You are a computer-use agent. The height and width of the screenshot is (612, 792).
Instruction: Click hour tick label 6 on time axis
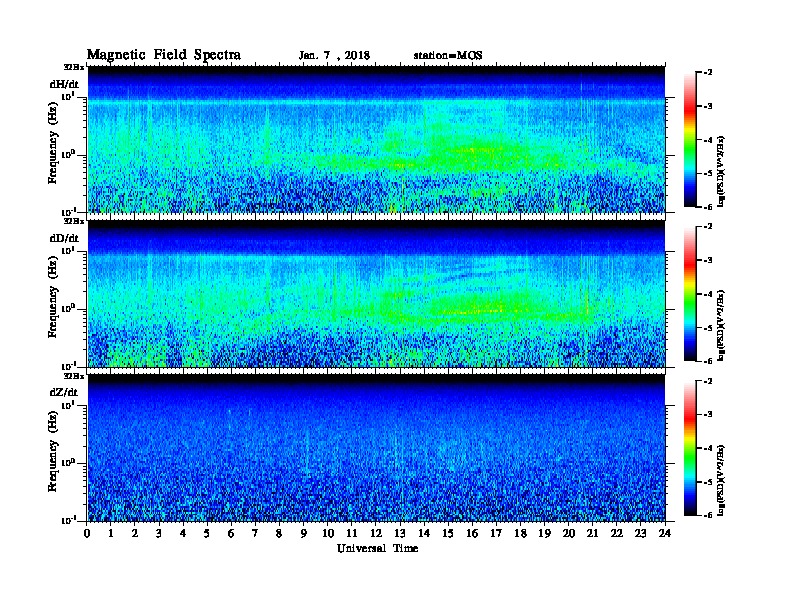pos(232,534)
